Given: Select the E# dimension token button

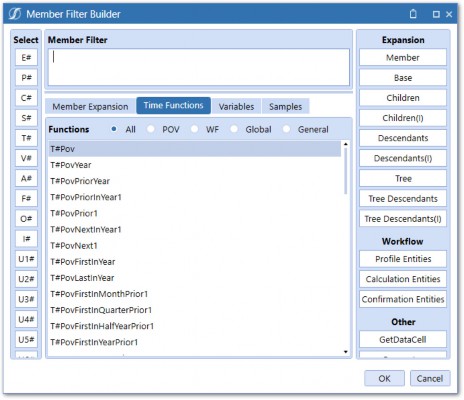Looking at the screenshot, I should [x=26, y=58].
